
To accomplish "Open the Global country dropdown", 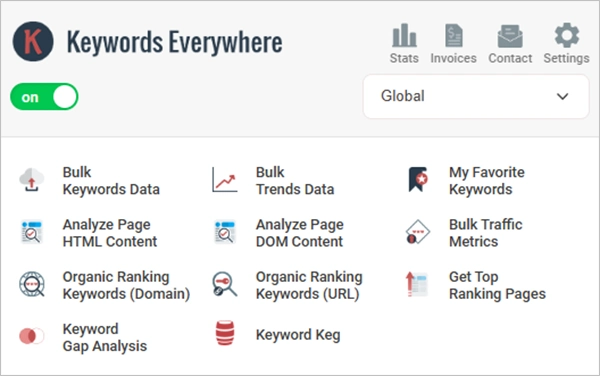I will (x=476, y=96).
